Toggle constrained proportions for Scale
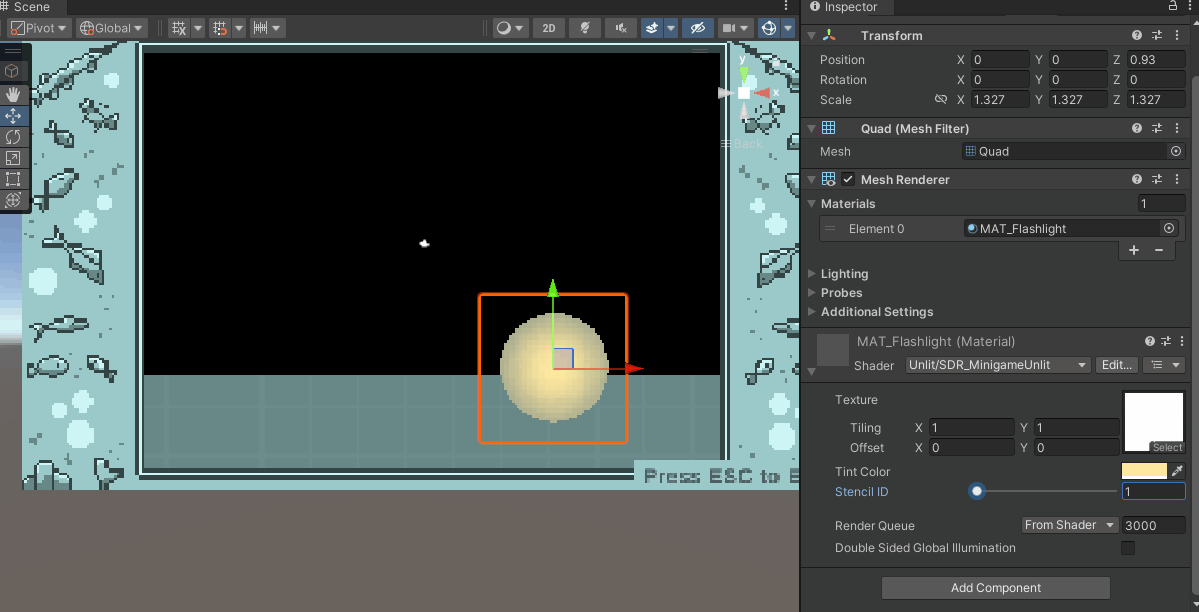The width and height of the screenshot is (1199, 612). coord(941,99)
